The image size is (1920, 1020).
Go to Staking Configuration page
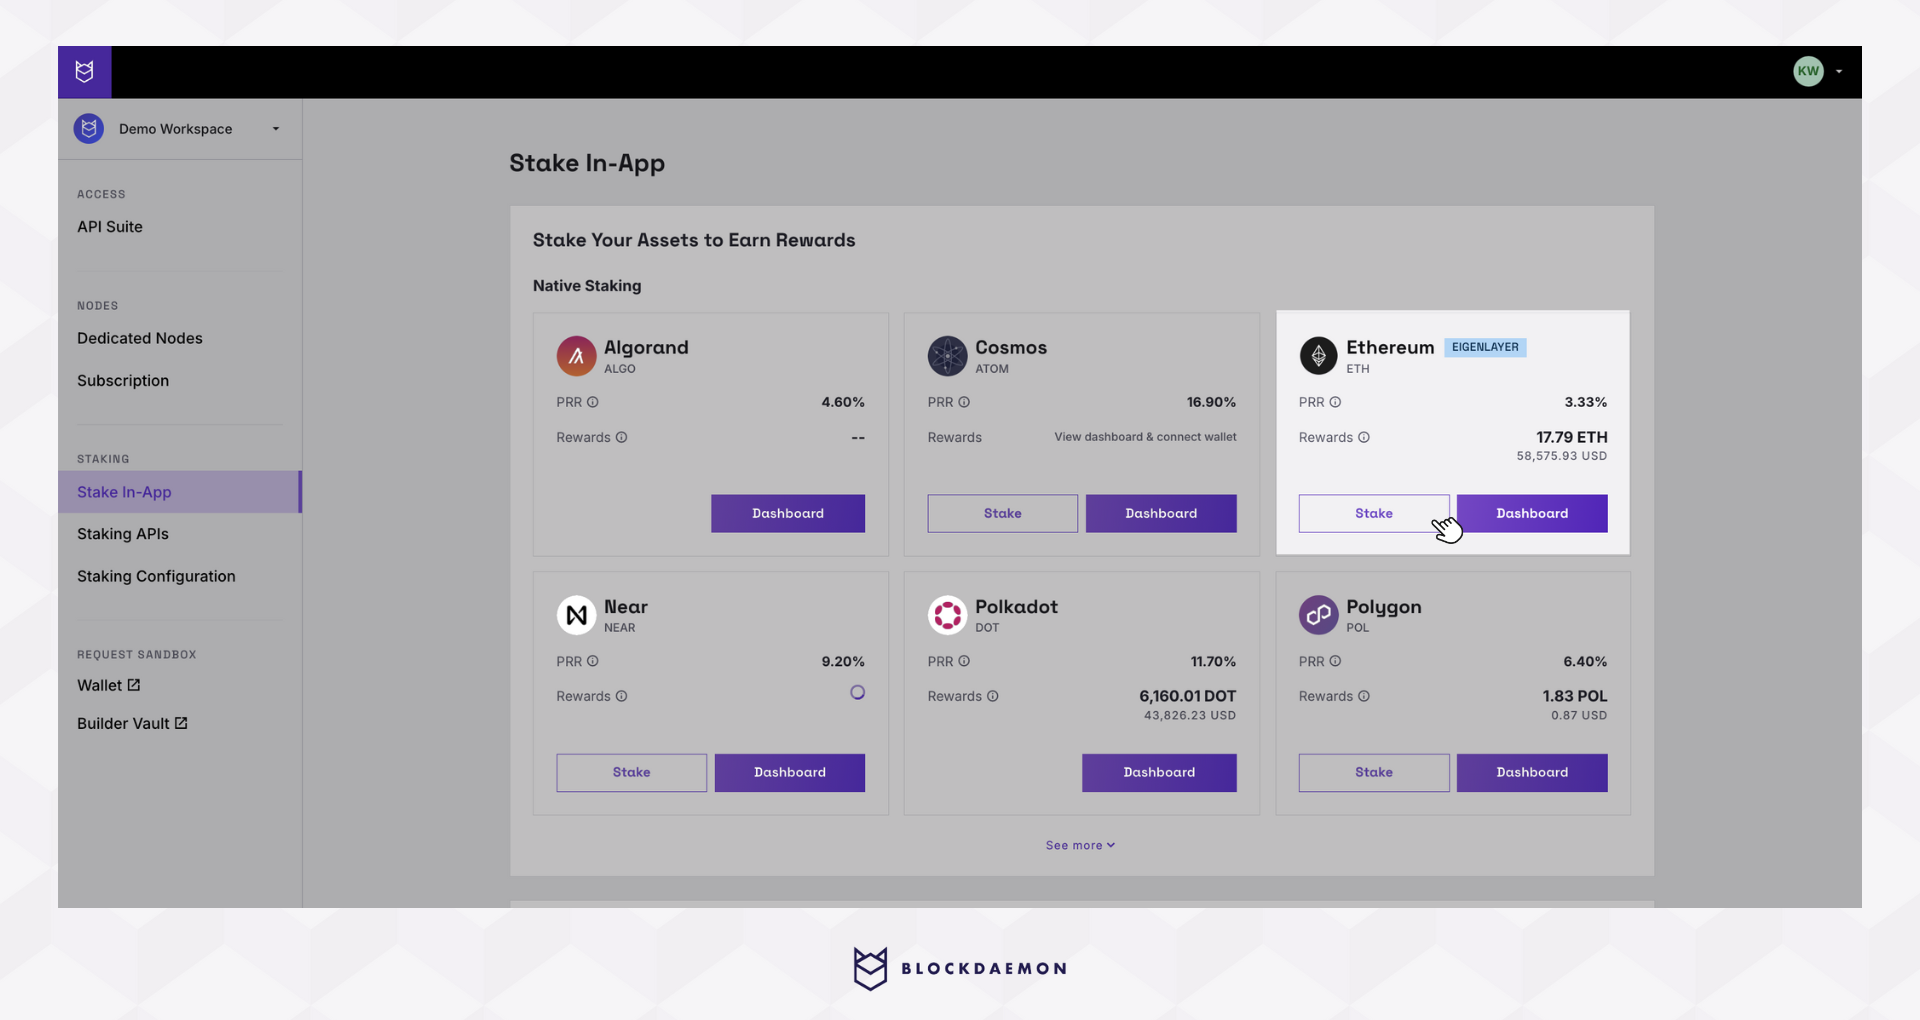tap(156, 576)
